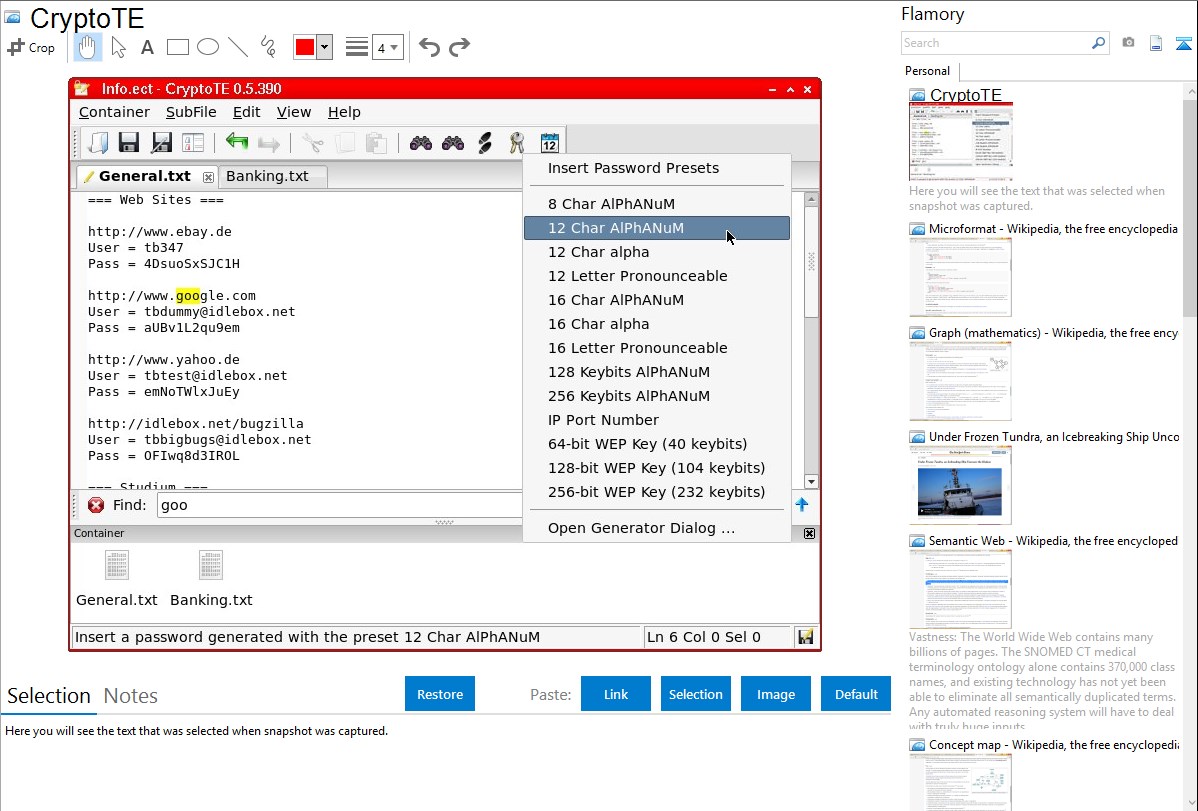1198x811 pixels.
Task: Click the redo arrow
Action: [x=459, y=47]
